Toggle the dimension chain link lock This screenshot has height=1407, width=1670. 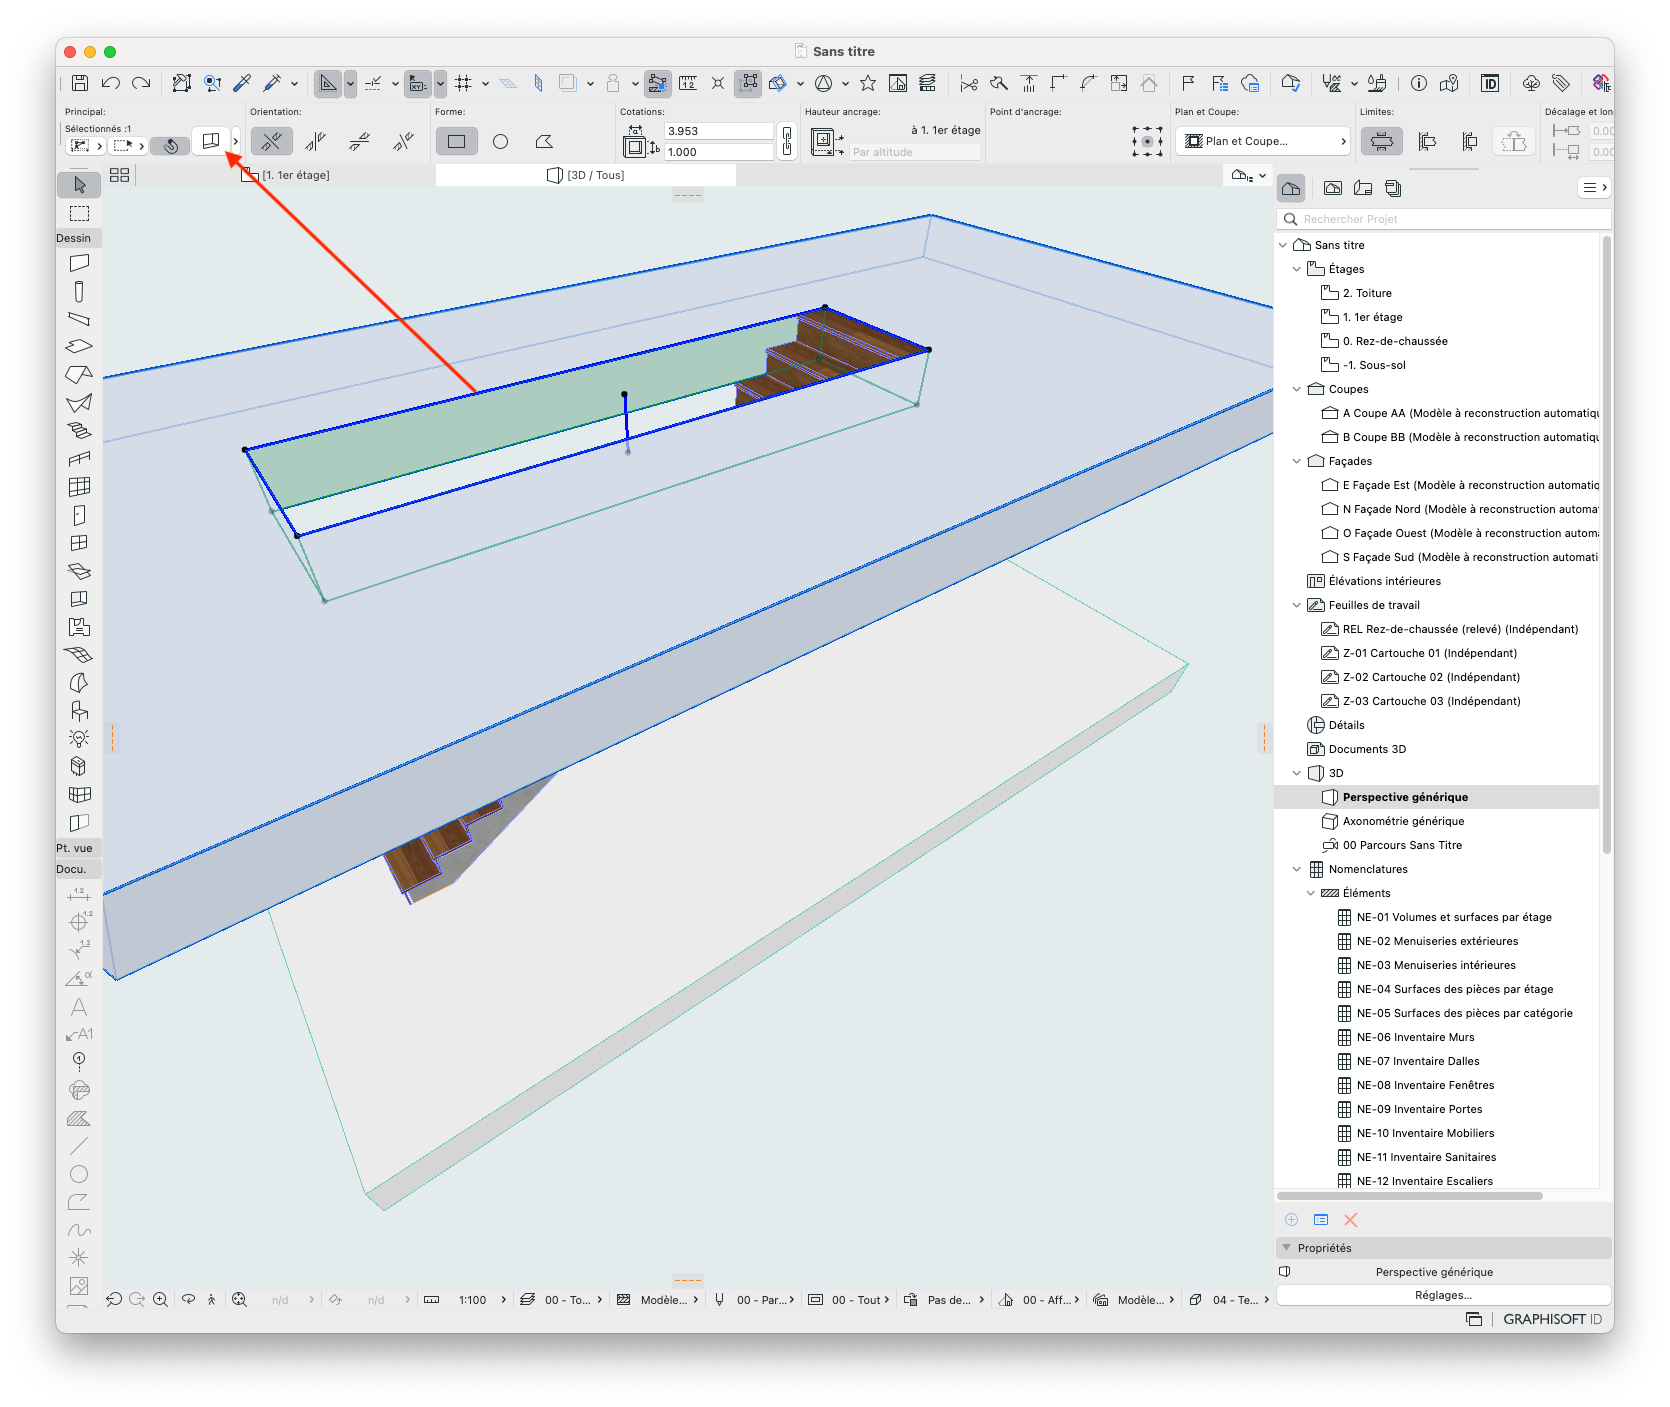click(x=787, y=141)
